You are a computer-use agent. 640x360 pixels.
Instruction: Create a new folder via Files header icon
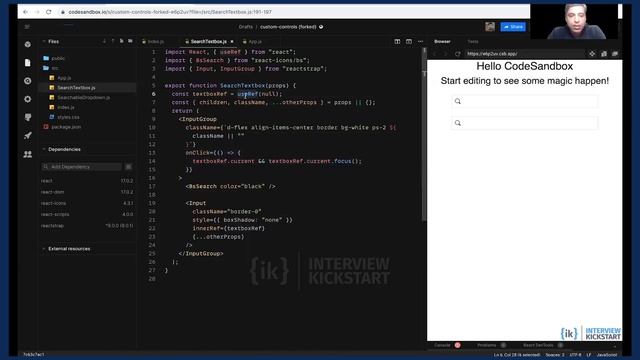click(130, 41)
